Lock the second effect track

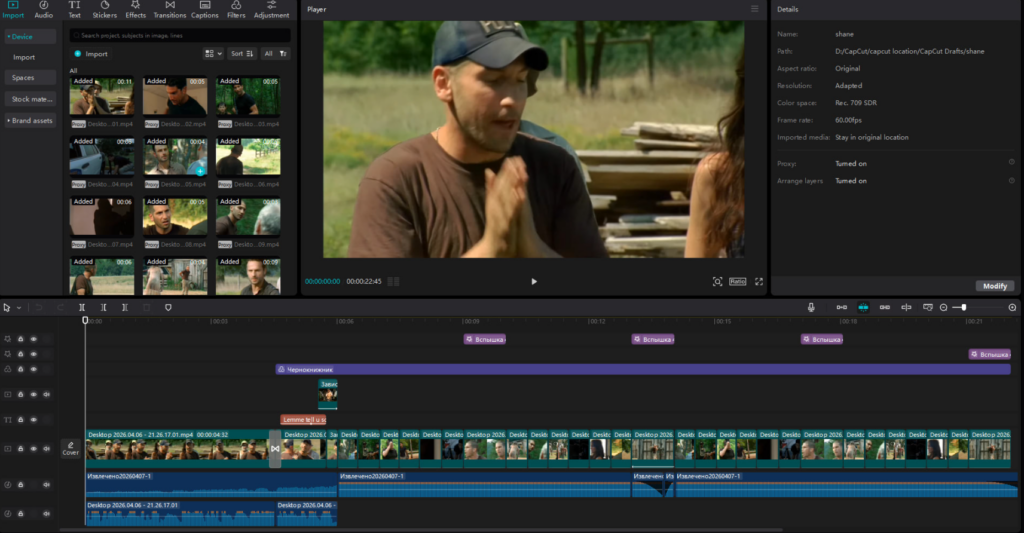(x=20, y=354)
